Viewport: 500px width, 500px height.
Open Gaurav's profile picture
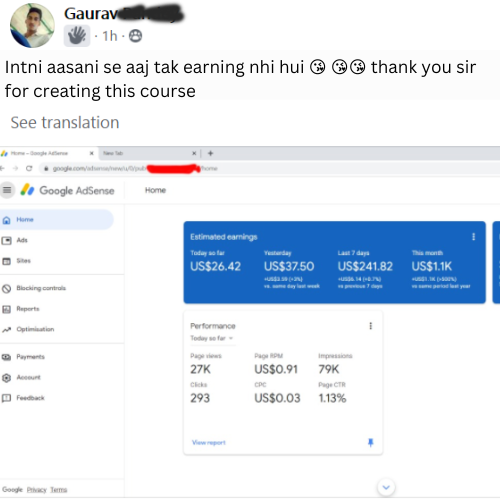pyautogui.click(x=32, y=26)
